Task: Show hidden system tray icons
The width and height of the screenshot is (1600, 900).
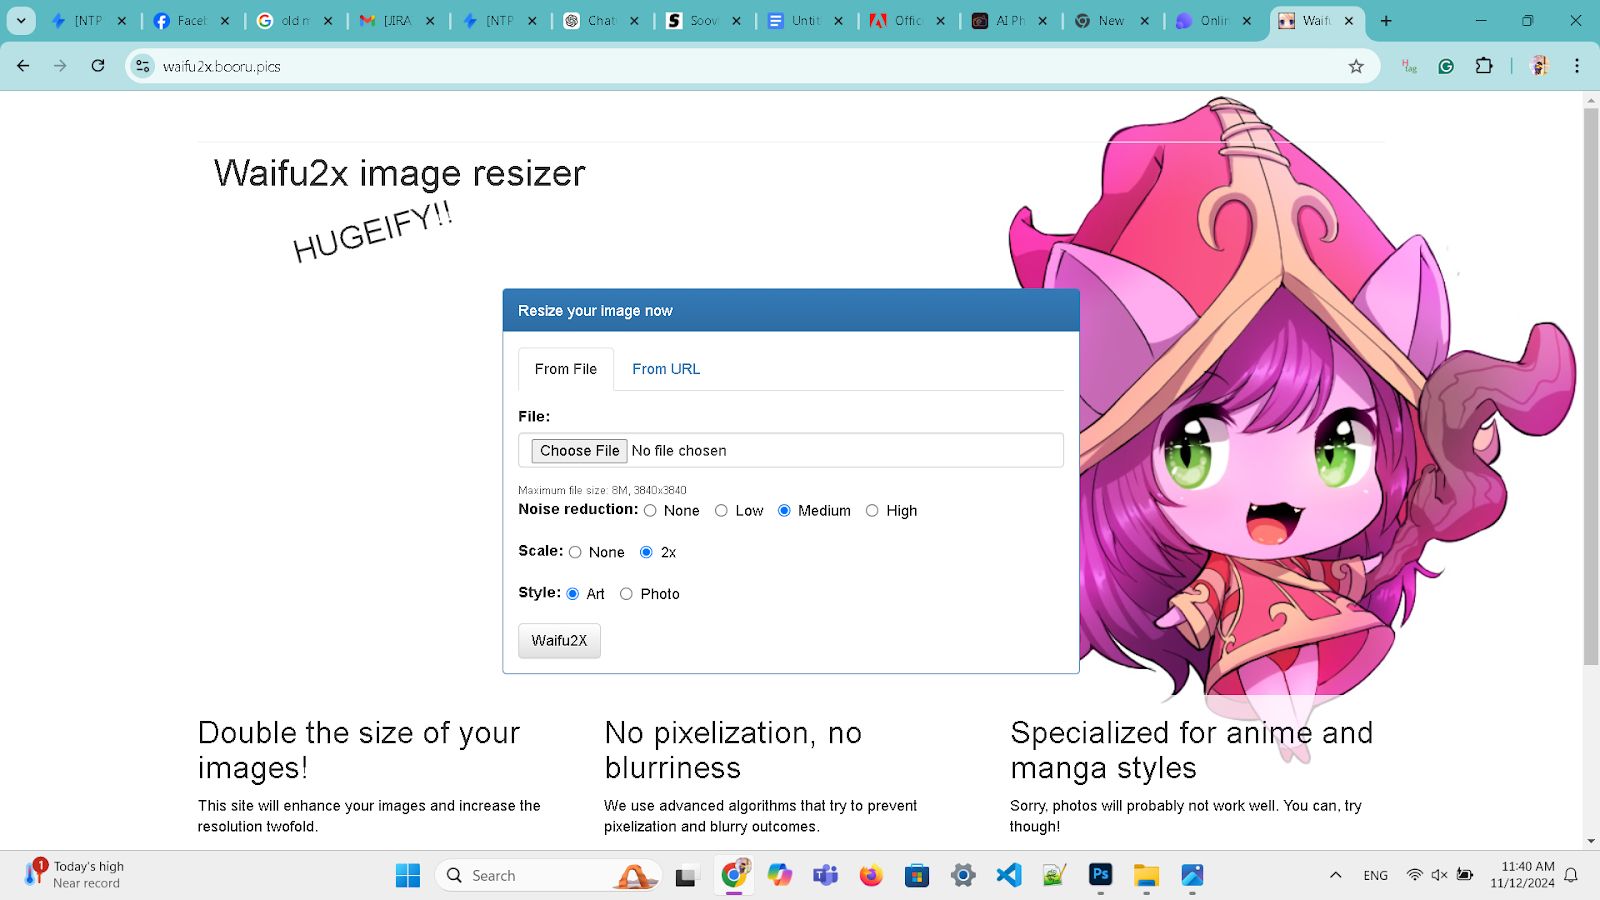Action: point(1335,875)
